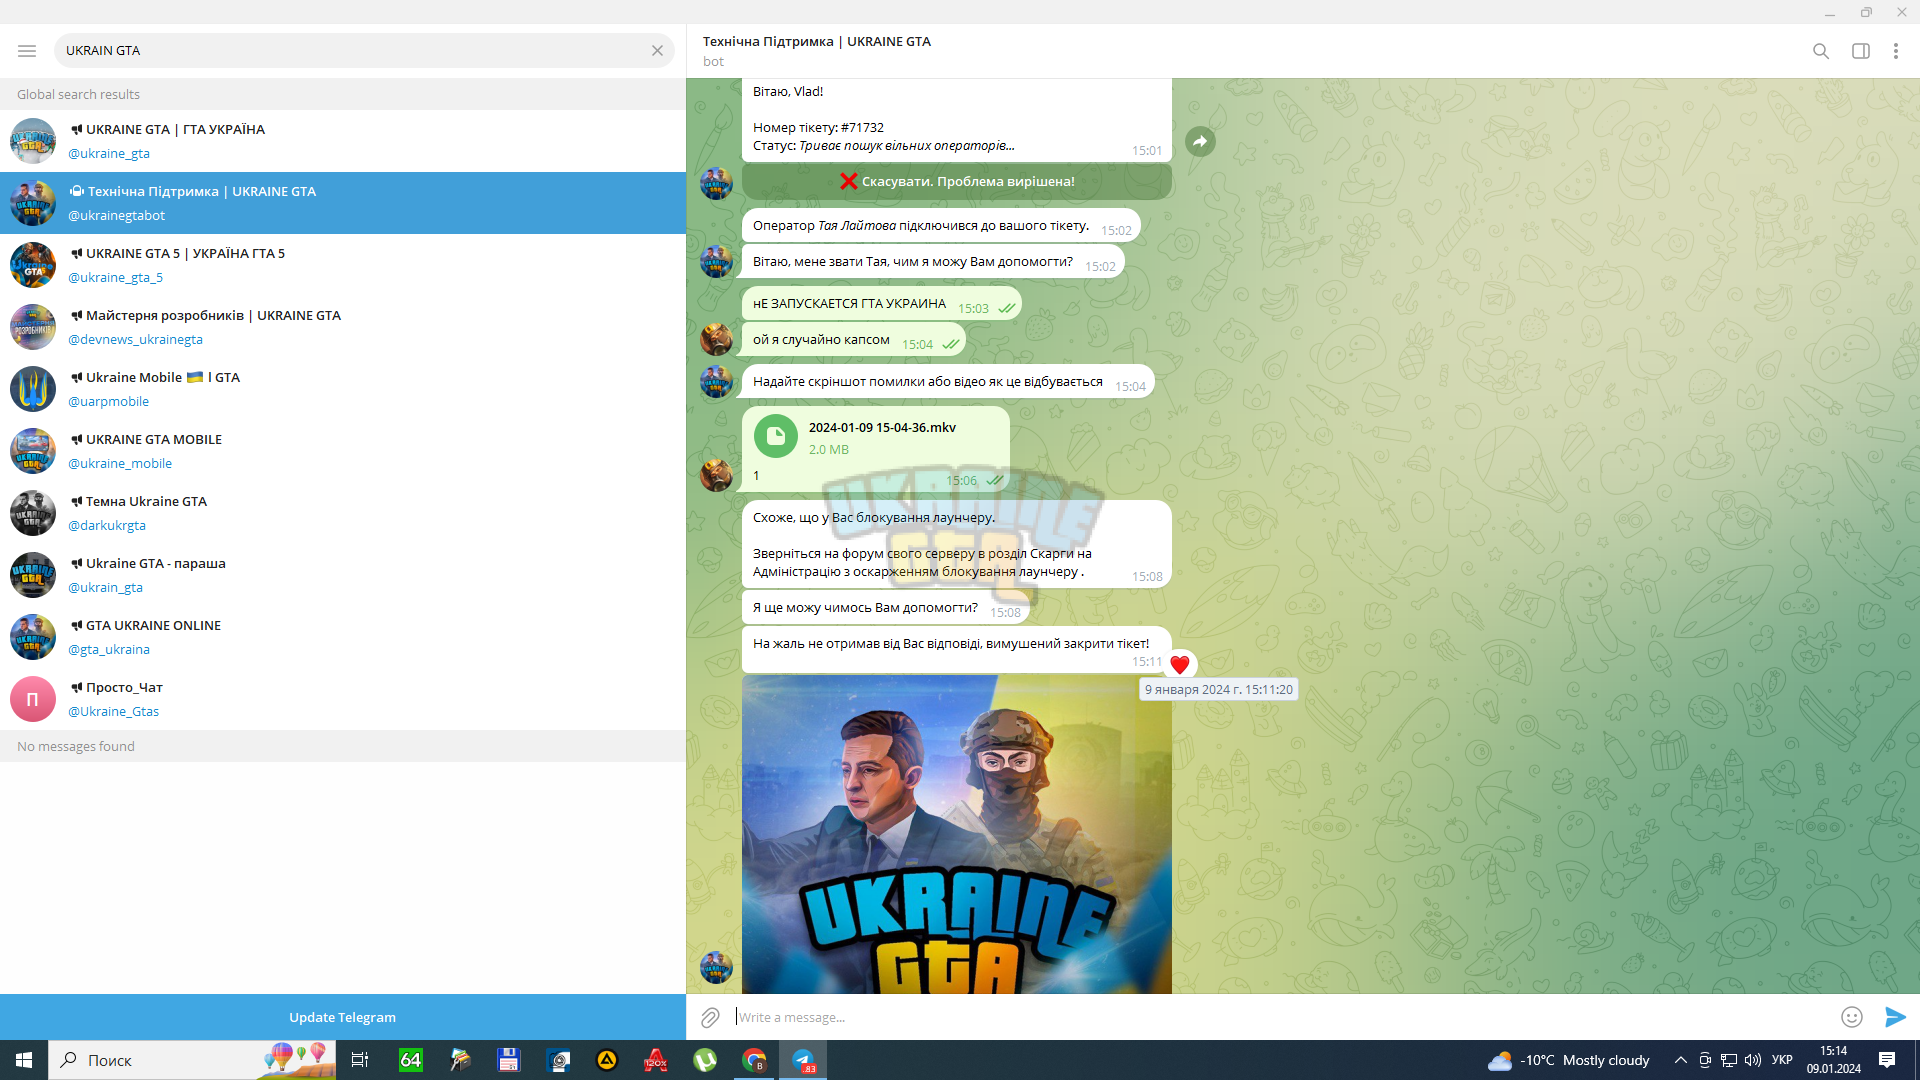
Task: Open UKRAINE GTA 5 | УКРАЇНА ГТА 5 result
Action: 343,265
